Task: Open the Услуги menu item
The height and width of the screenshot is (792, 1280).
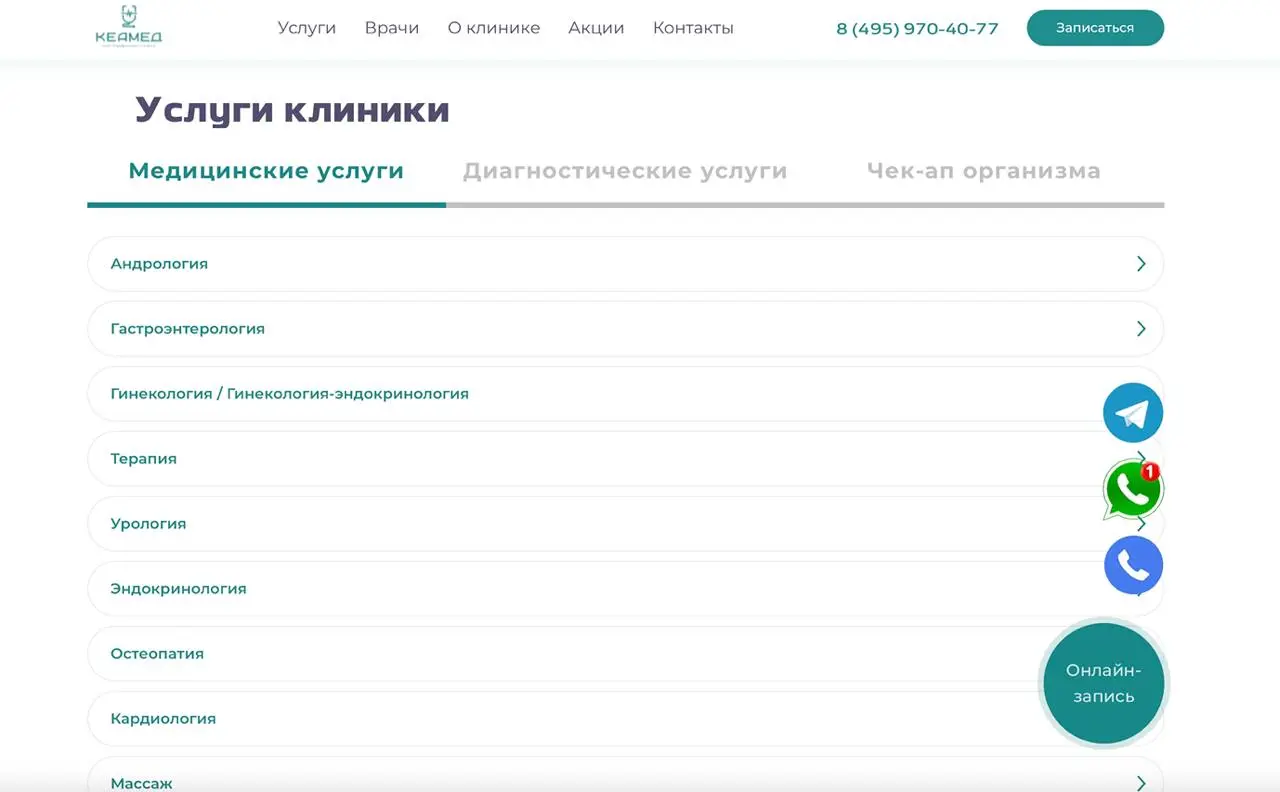Action: coord(307,28)
